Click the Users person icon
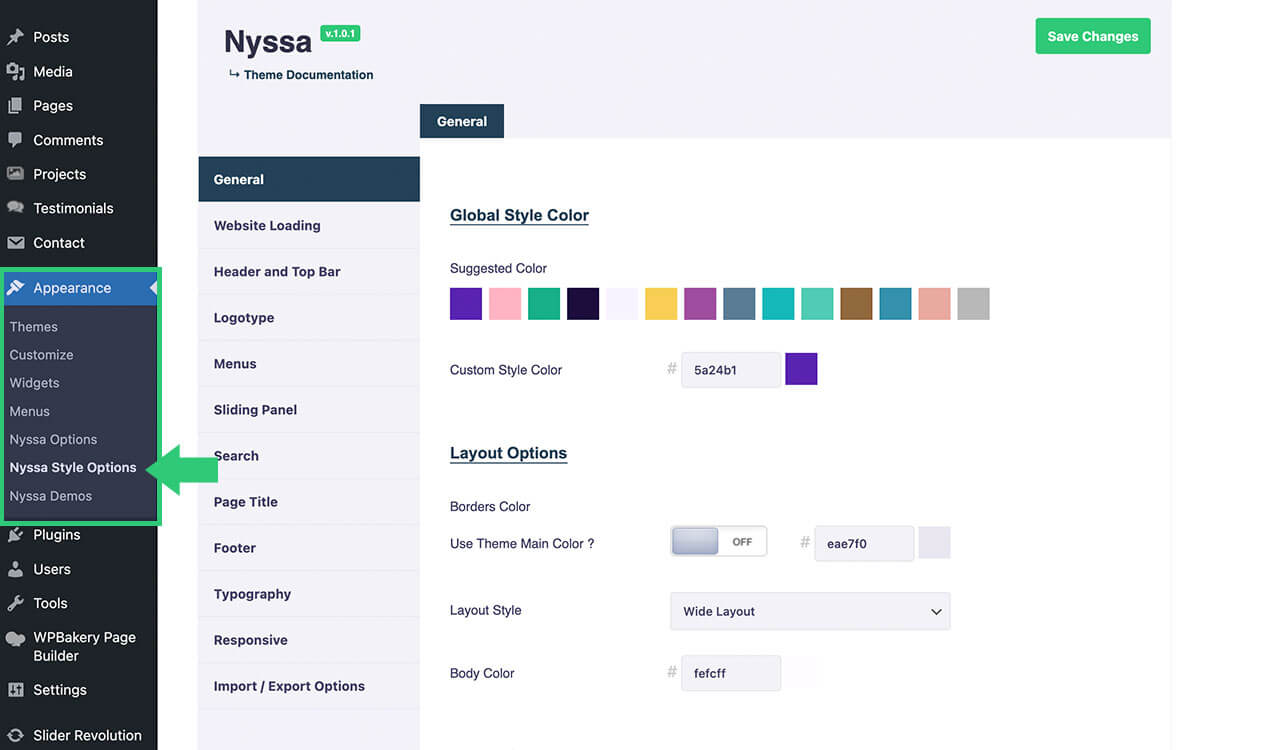Viewport: 1265px width, 750px height. tap(15, 569)
